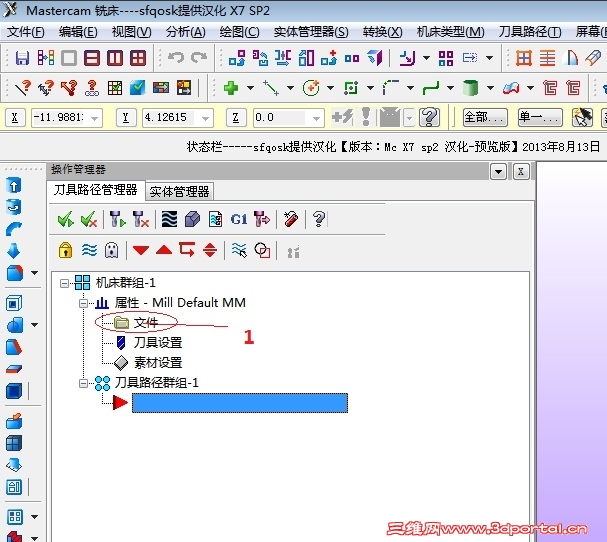Collapse the 机床群组-1 tree node

coord(64,283)
